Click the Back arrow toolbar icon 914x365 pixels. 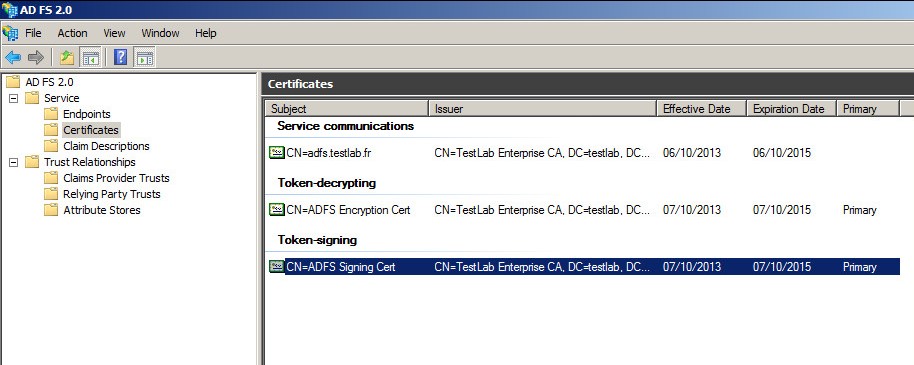(13, 57)
